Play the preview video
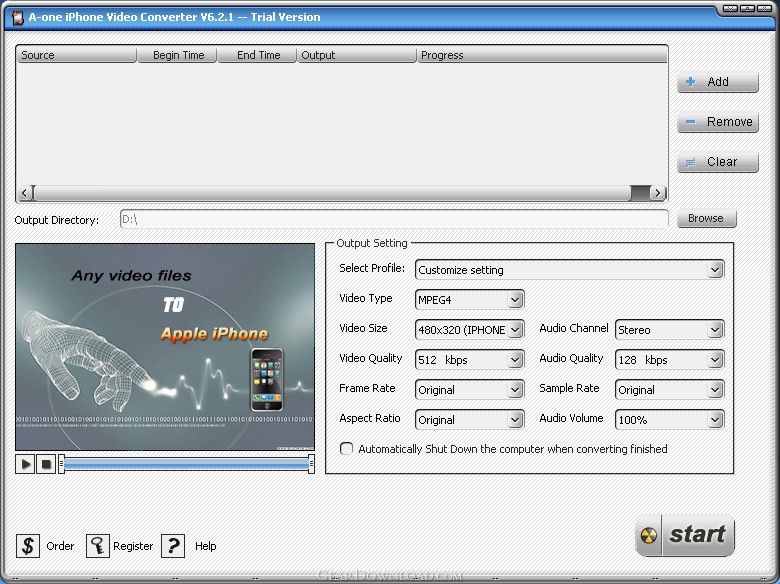This screenshot has width=780, height=584. 25,464
